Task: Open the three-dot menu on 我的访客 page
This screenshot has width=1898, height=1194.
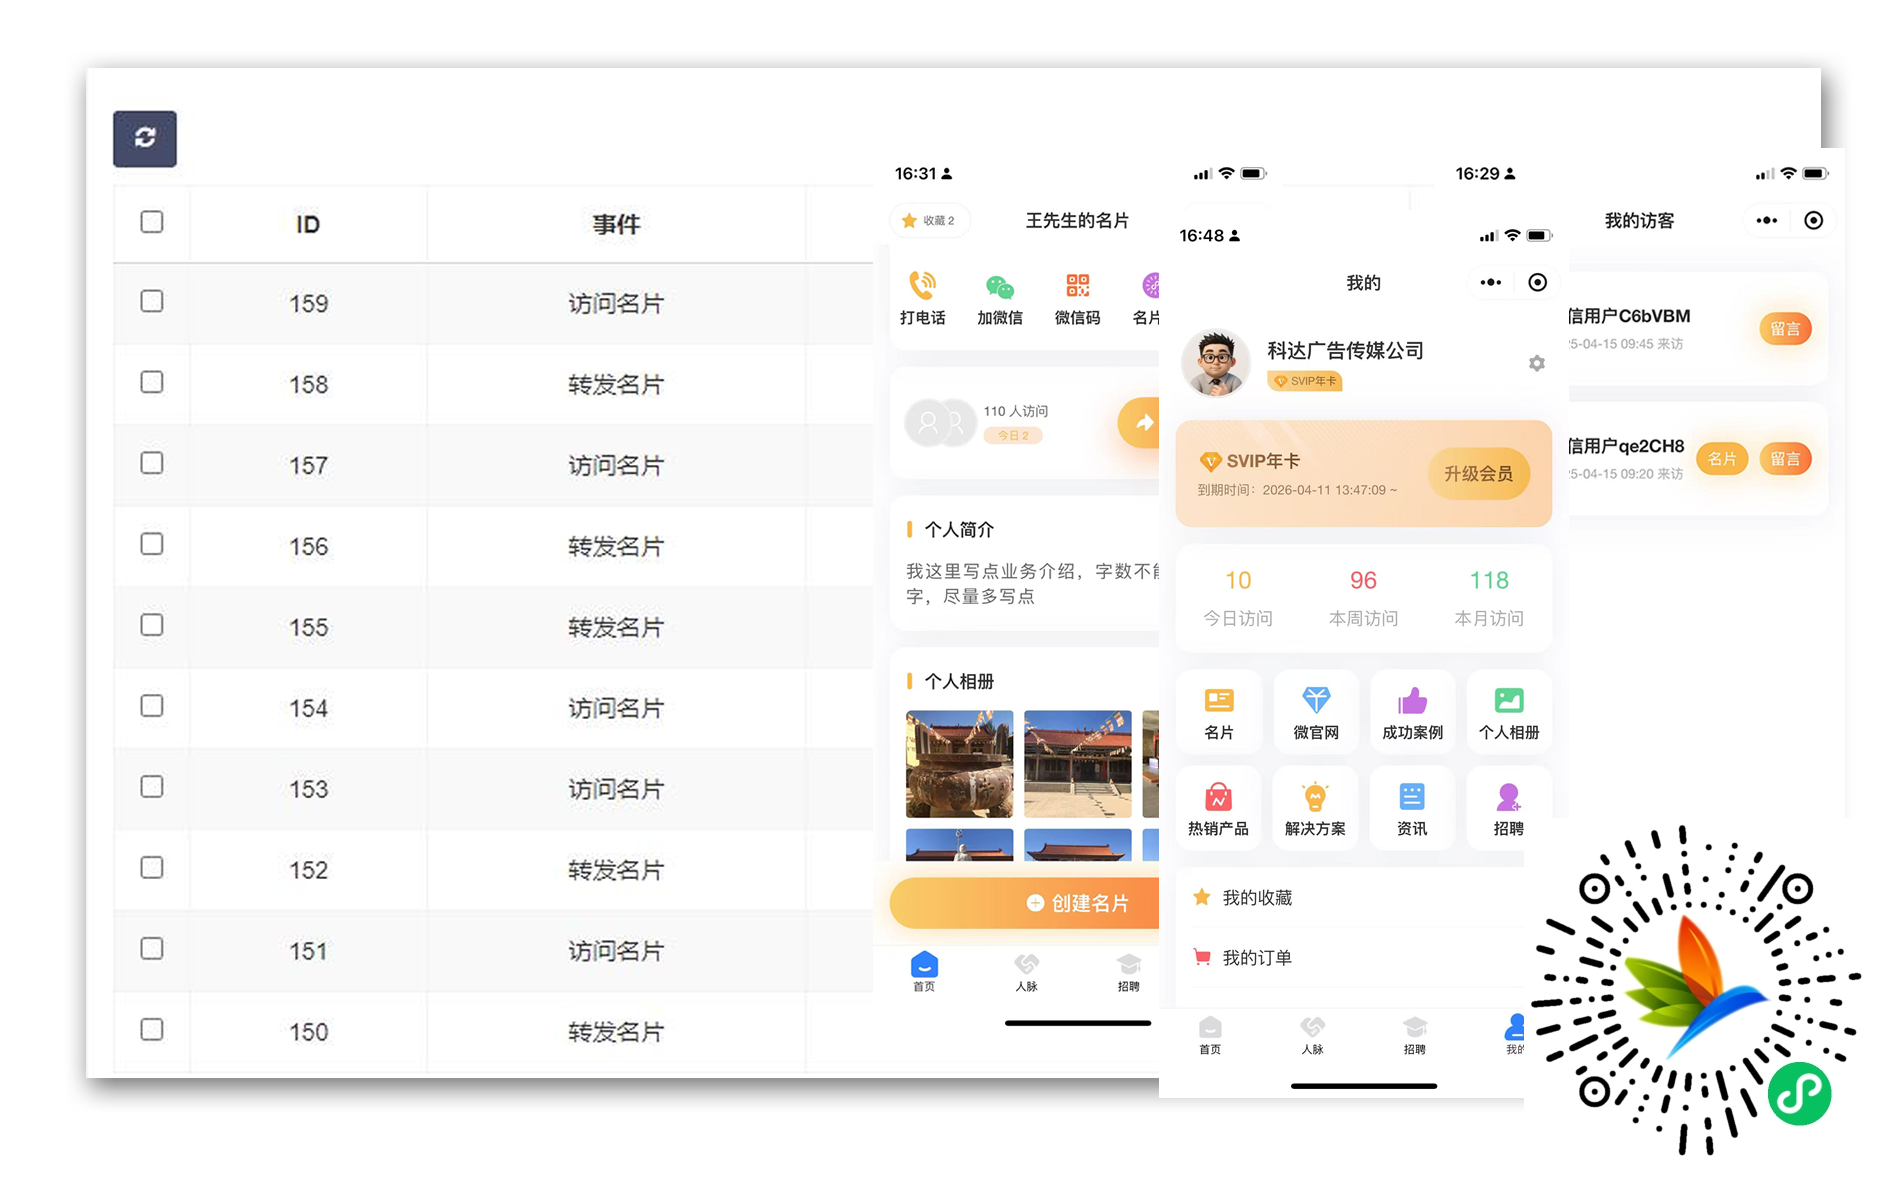Action: click(1766, 221)
